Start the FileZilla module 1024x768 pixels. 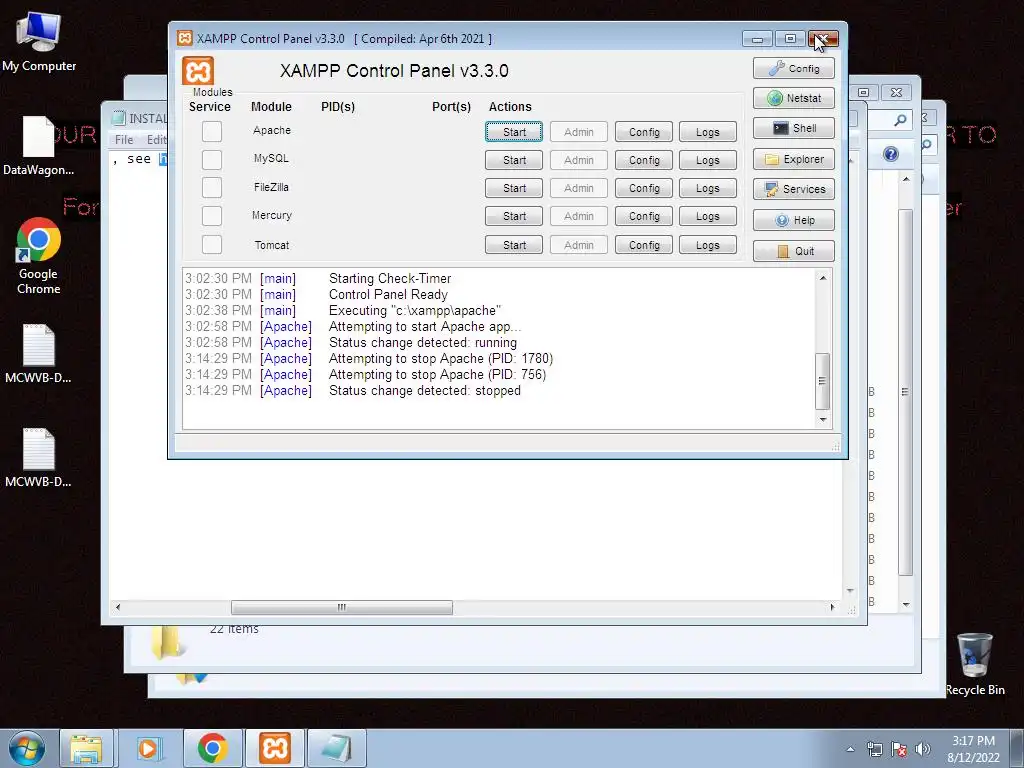(514, 188)
